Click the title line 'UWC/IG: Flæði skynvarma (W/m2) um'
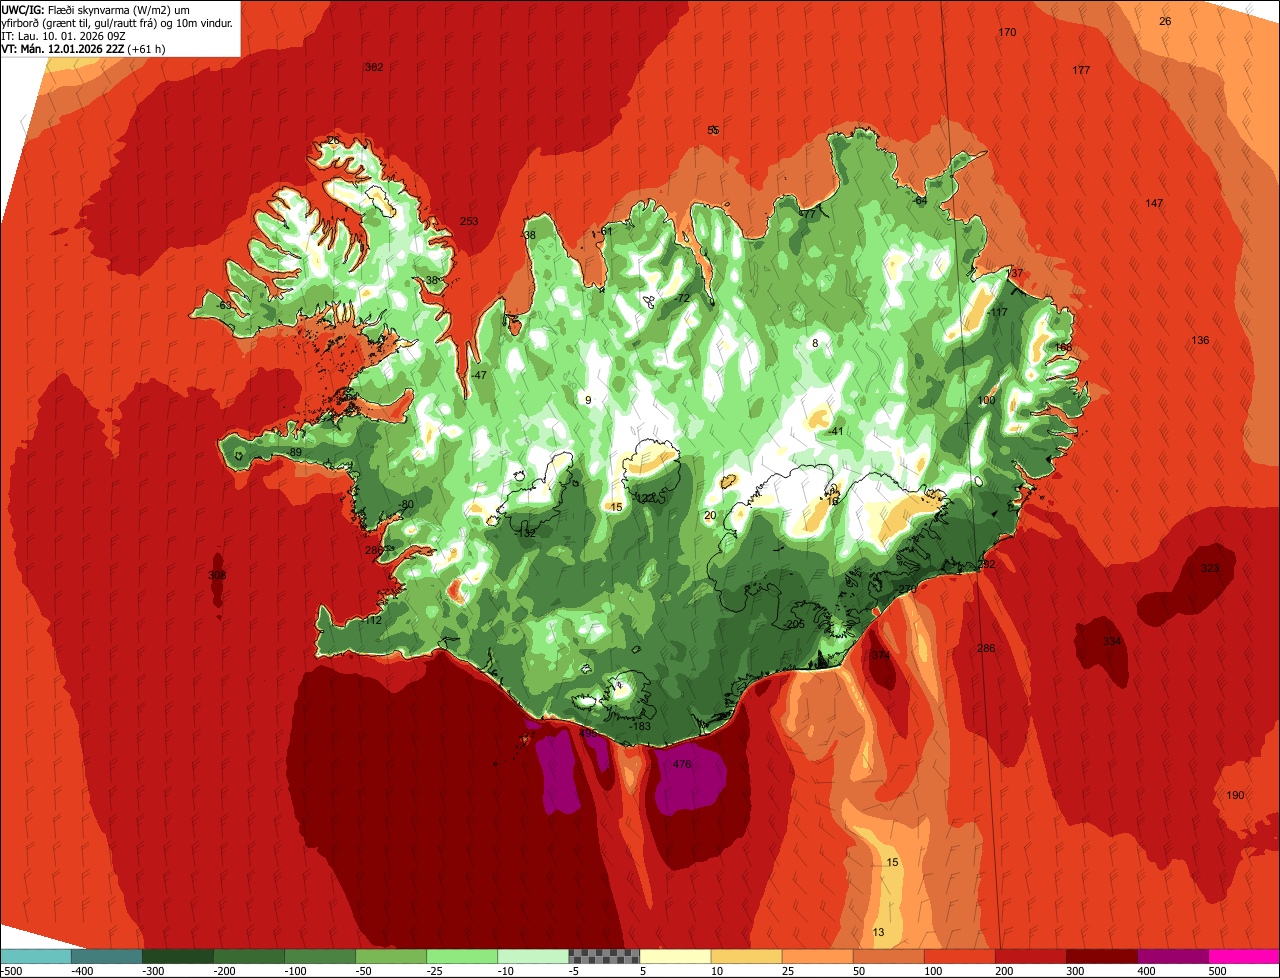The height and width of the screenshot is (978, 1280). point(96,10)
